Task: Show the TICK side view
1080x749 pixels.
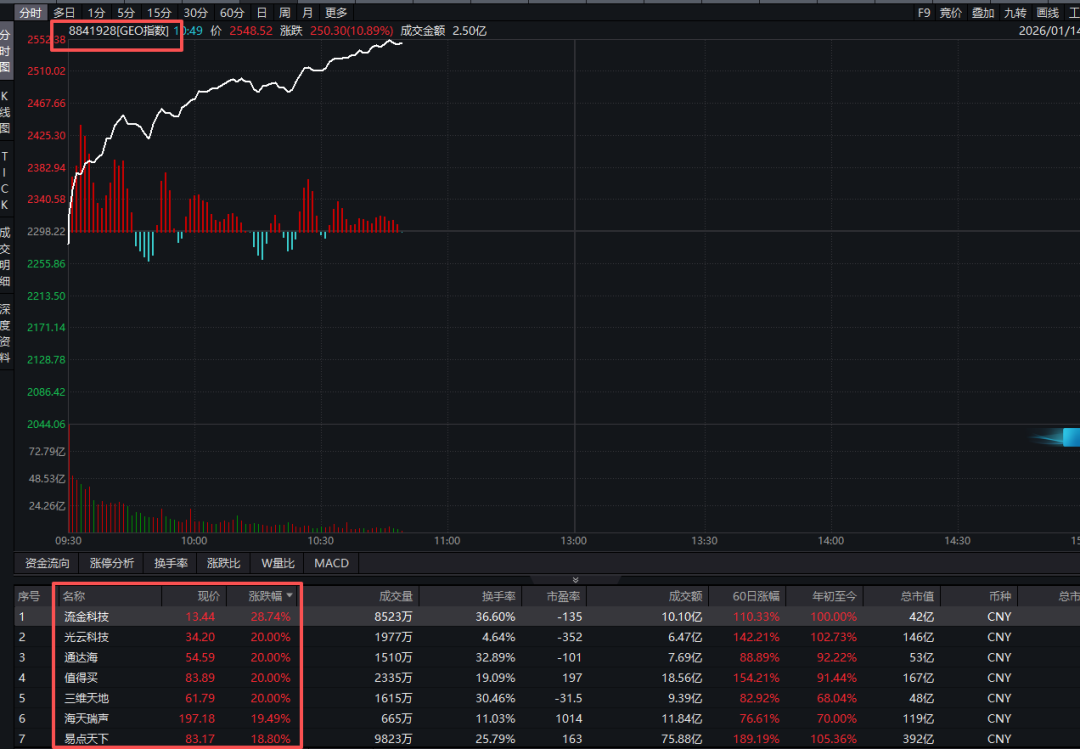Action: click(6, 180)
